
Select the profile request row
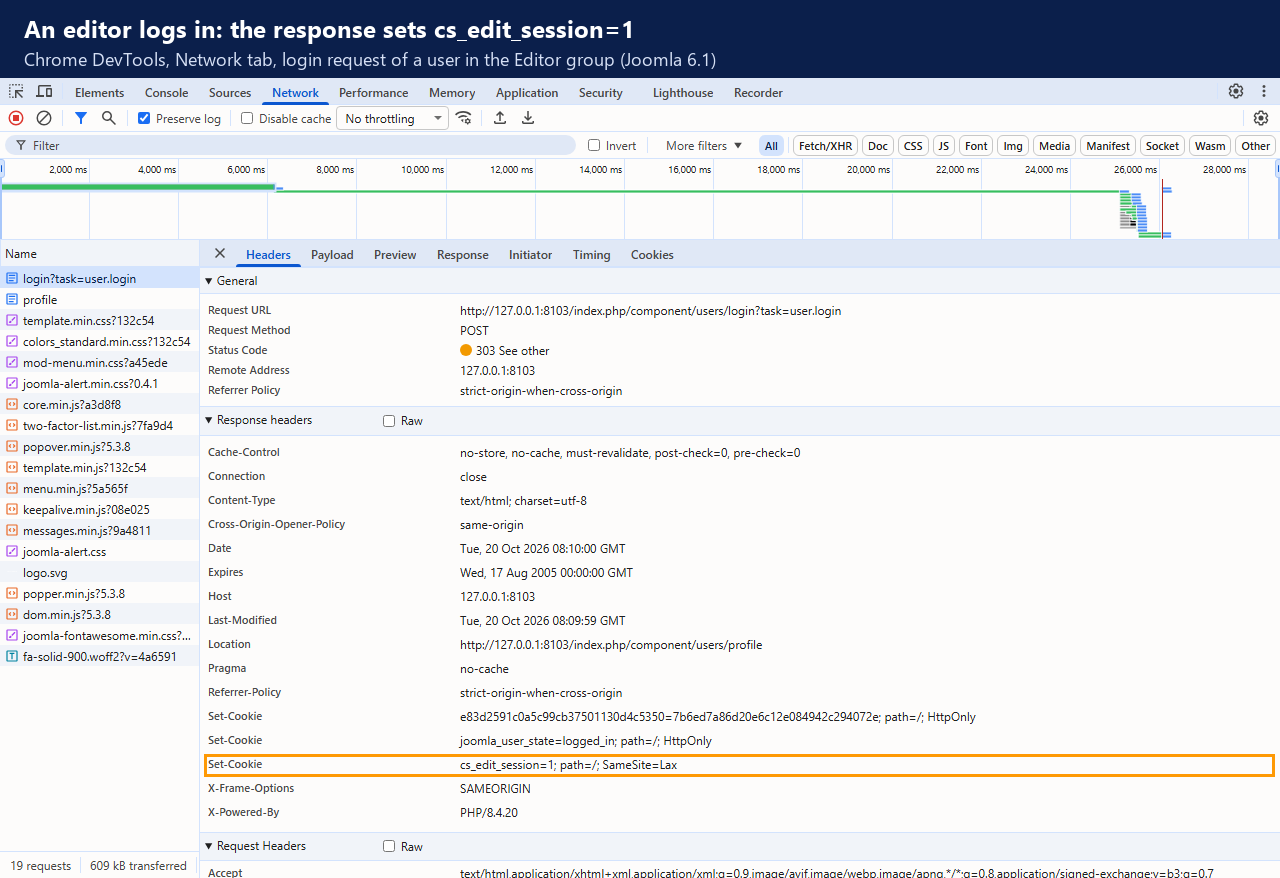100,300
